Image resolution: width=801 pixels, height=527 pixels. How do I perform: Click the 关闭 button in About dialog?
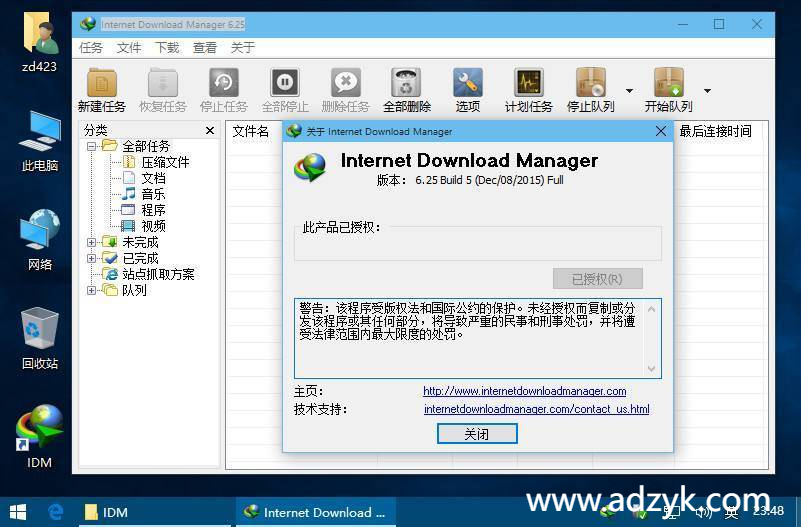[x=477, y=434]
